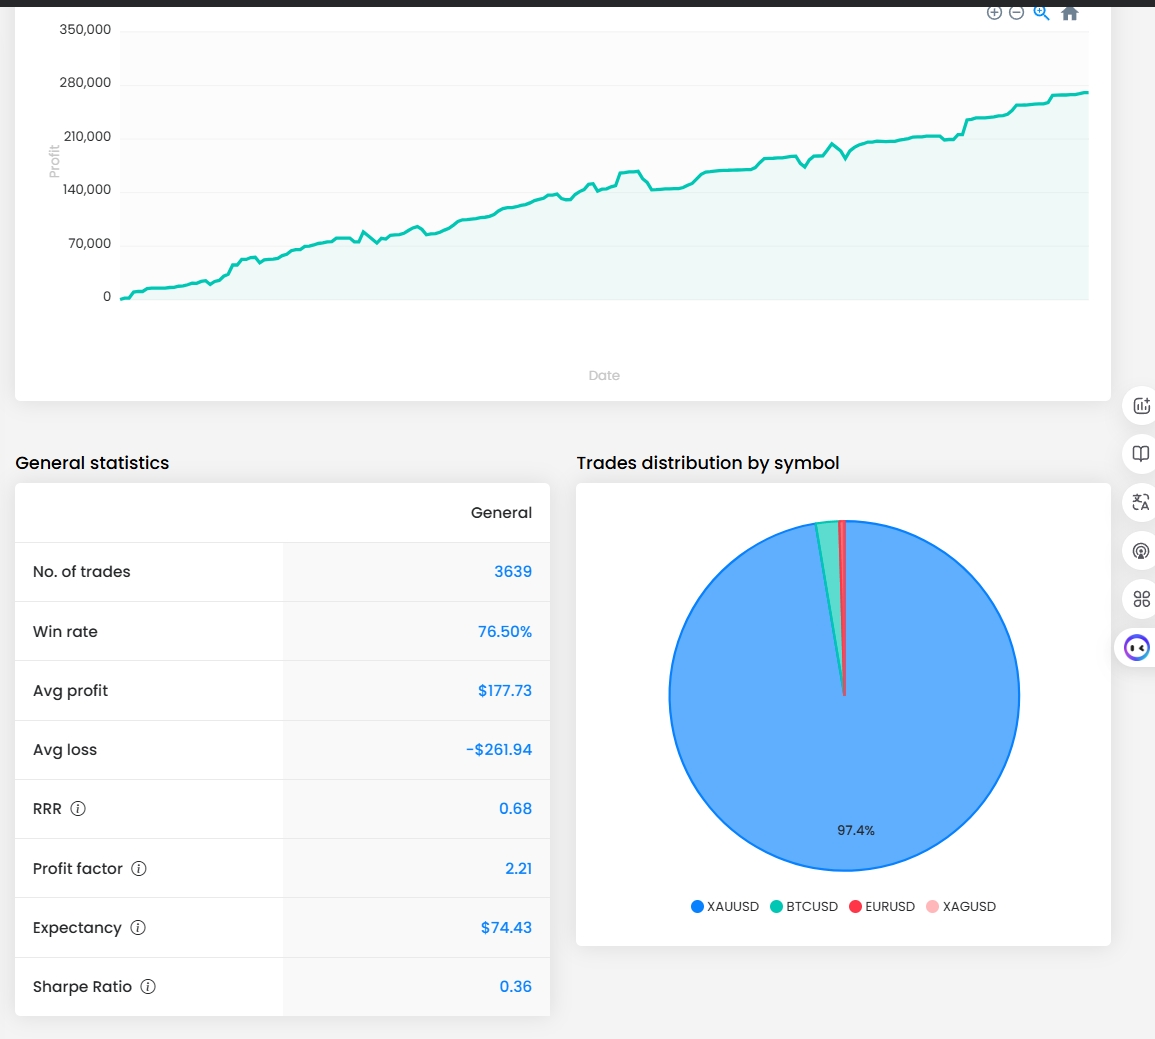Show info tooltip for Profit factor
Viewport: 1155px width, 1039px height.
coord(138,868)
